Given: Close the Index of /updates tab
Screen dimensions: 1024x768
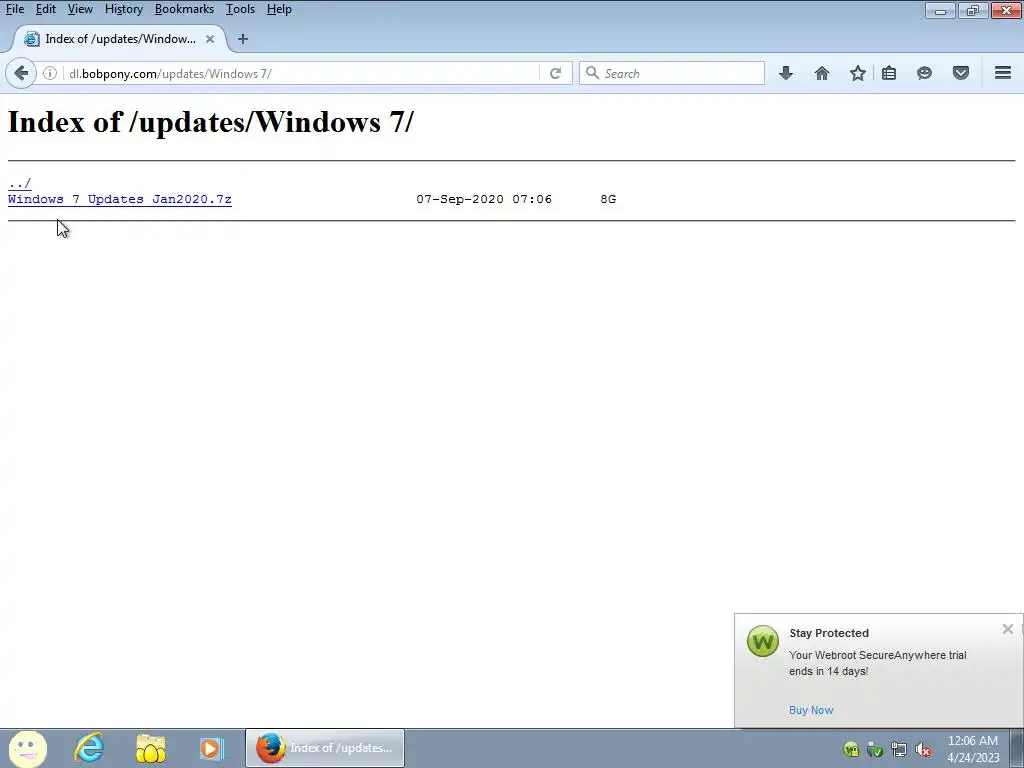Looking at the screenshot, I should pyautogui.click(x=210, y=39).
